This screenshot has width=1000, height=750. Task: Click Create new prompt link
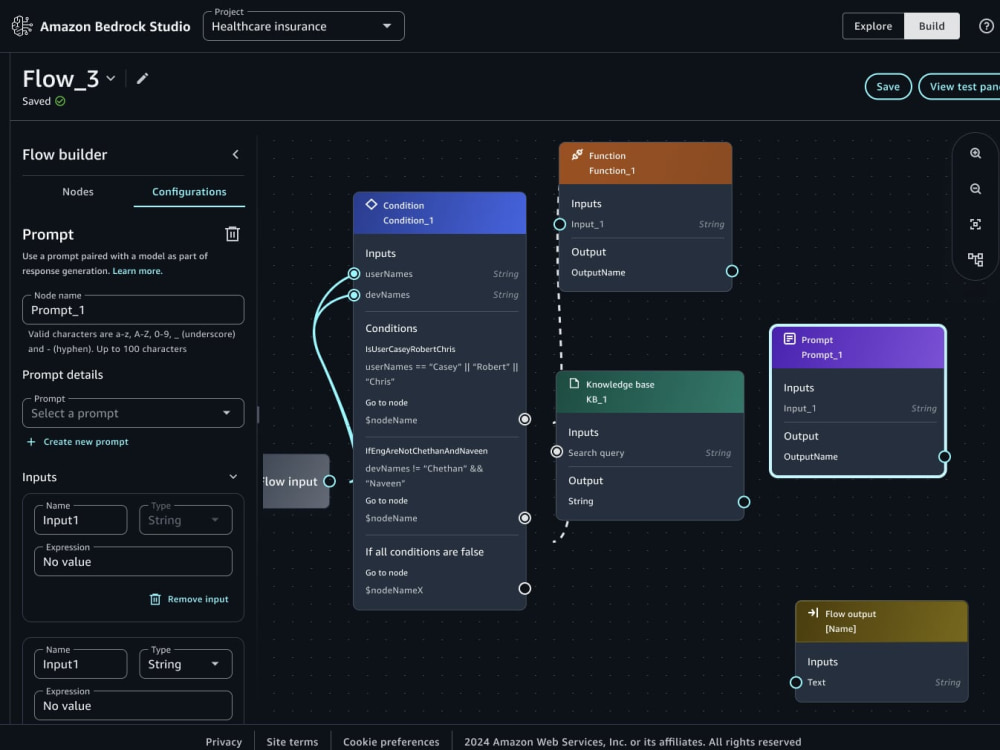[x=85, y=441]
